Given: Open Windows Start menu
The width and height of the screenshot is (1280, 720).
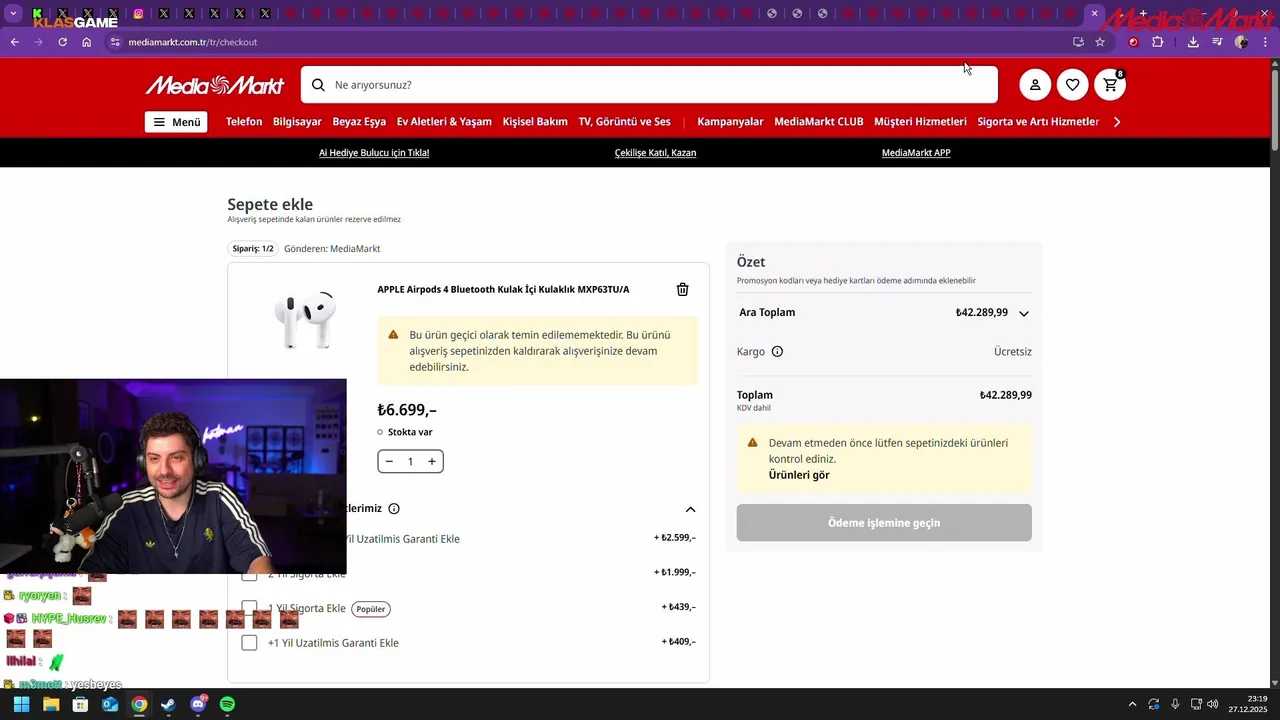Looking at the screenshot, I should coord(21,704).
